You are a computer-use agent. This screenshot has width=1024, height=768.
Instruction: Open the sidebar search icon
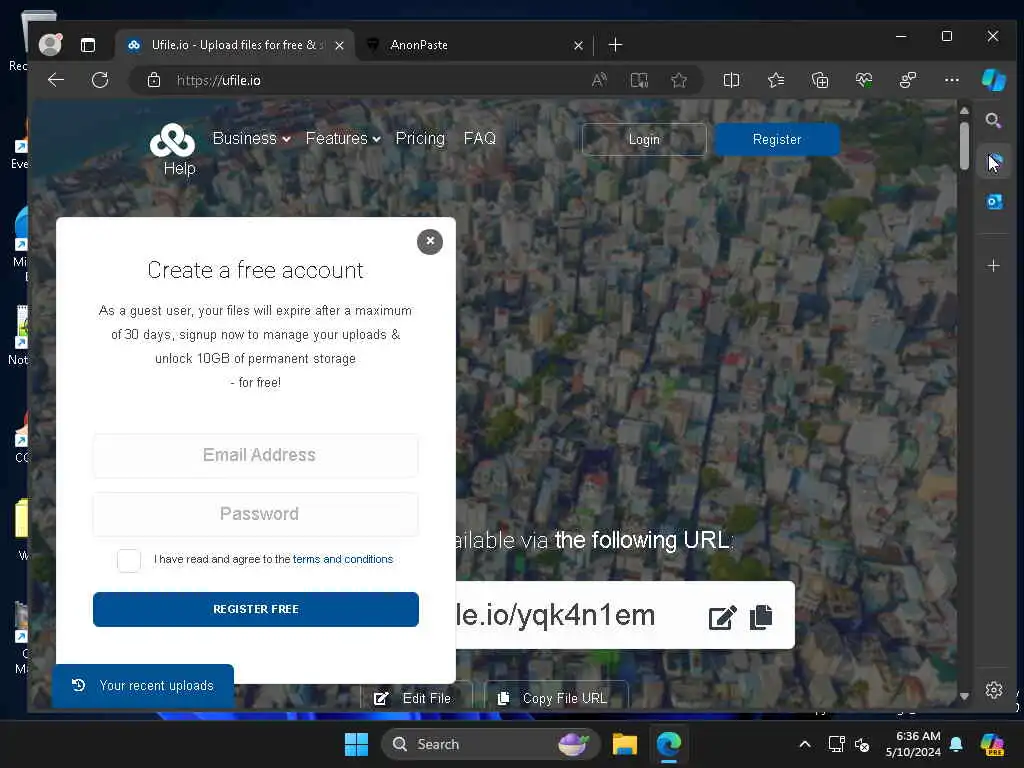(x=993, y=120)
